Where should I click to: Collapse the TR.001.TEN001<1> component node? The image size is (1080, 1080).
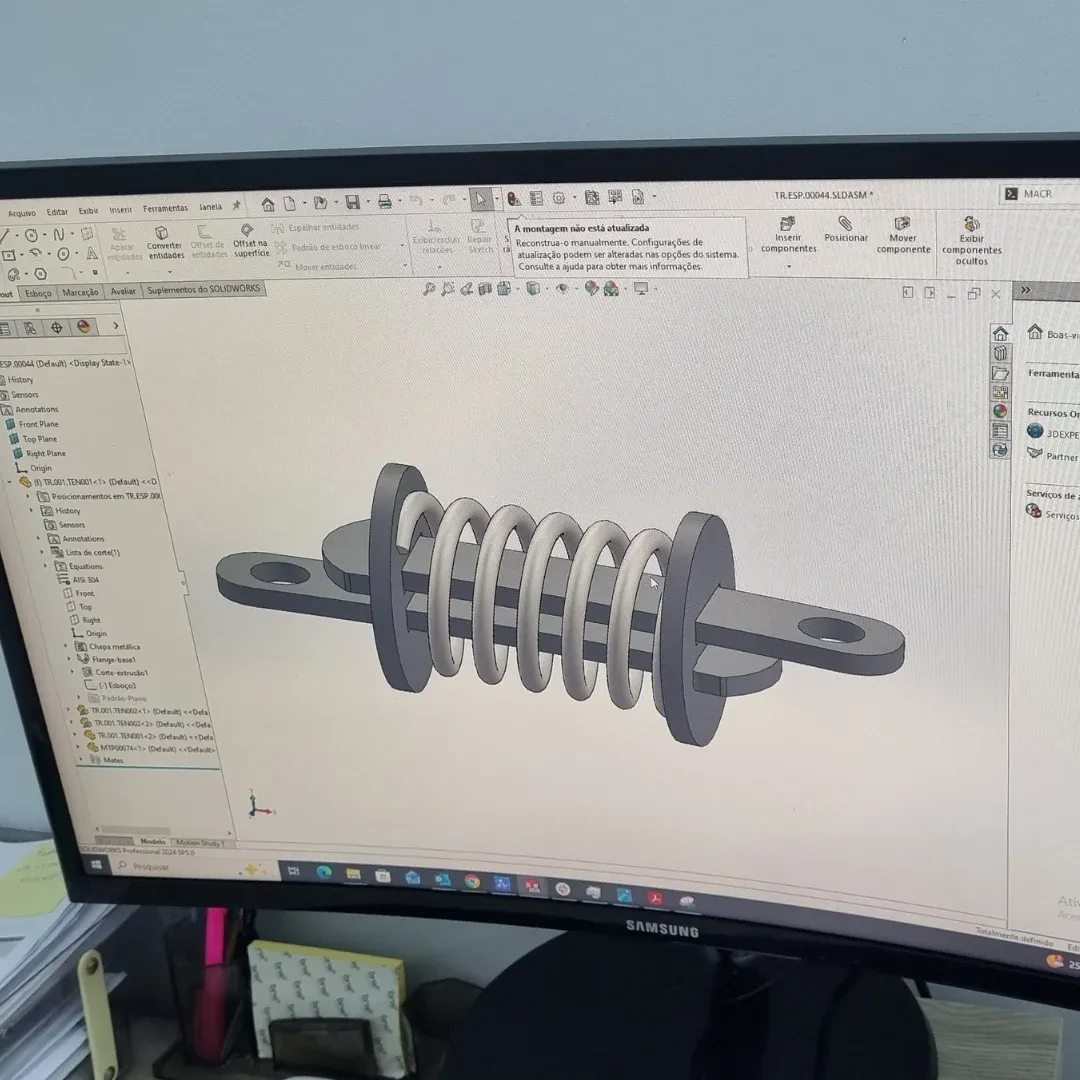tap(10, 482)
